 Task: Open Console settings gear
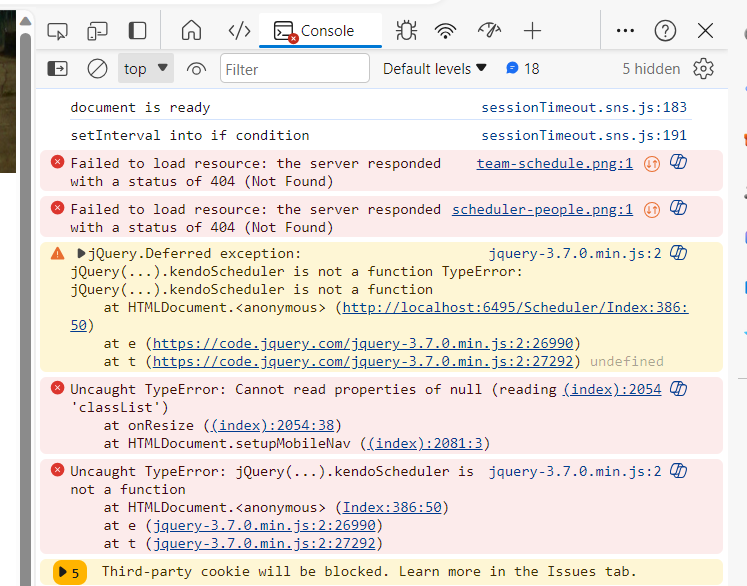pos(704,69)
